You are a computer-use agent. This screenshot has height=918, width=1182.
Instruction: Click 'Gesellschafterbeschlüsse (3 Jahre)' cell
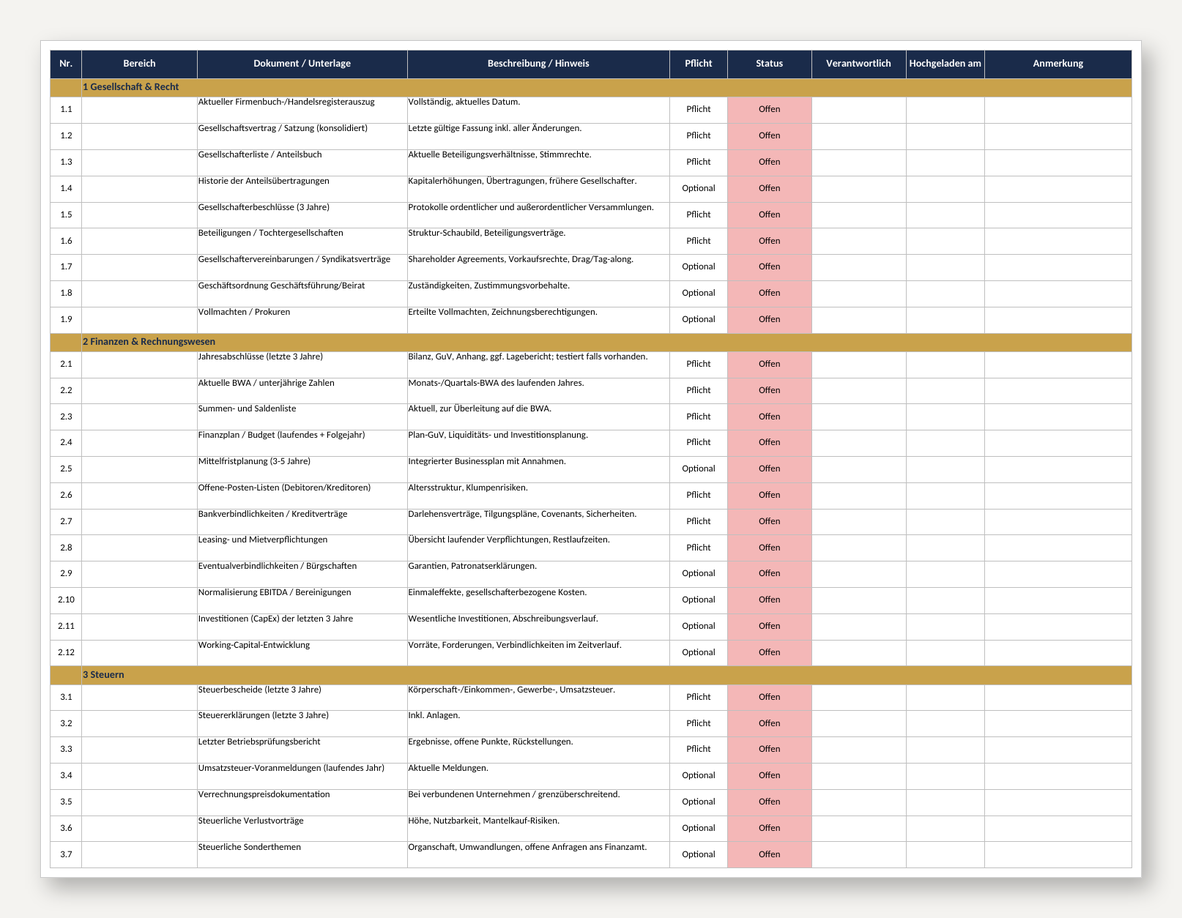[302, 216]
